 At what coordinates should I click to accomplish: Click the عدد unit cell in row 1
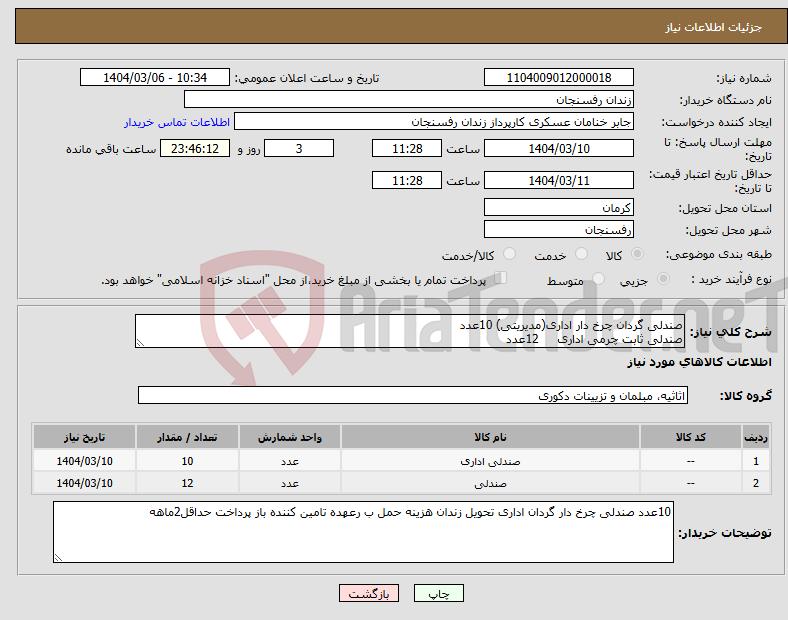tap(290, 461)
